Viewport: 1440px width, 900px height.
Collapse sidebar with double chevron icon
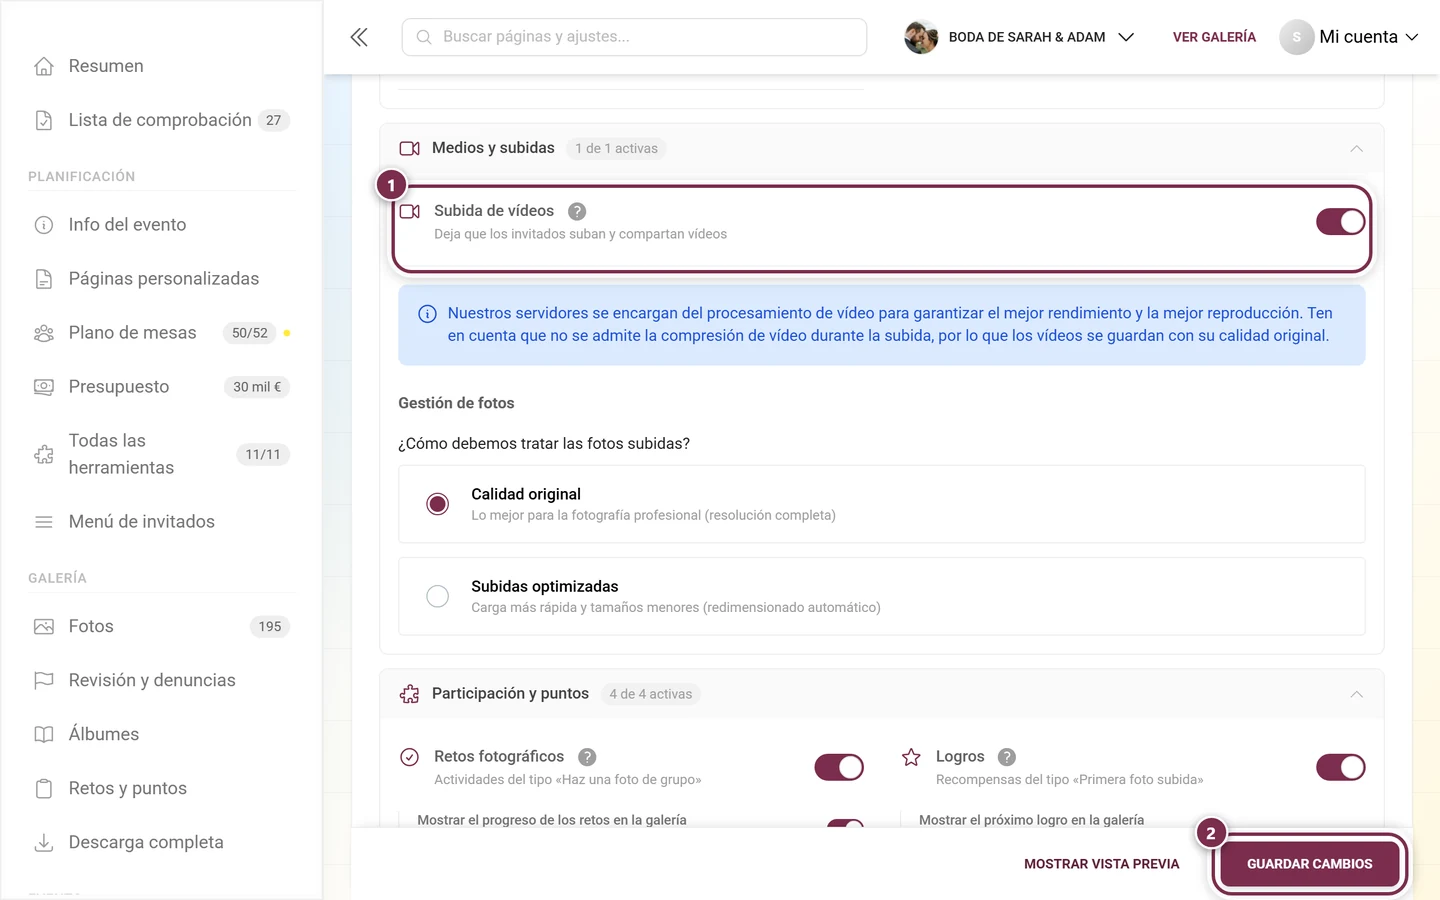359,37
